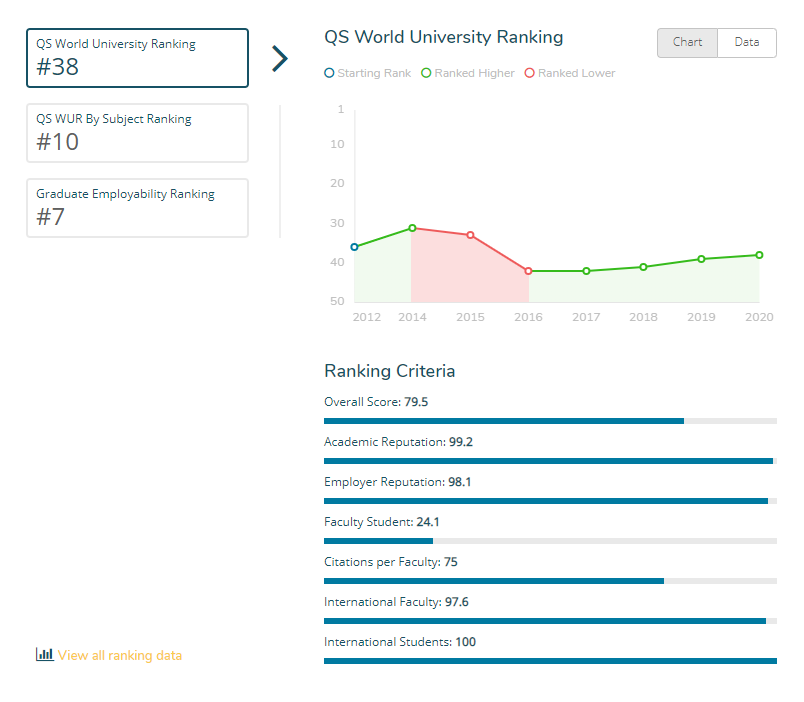Click the Starting Rank legend label
Image resolution: width=804 pixels, height=702 pixels.
point(374,73)
